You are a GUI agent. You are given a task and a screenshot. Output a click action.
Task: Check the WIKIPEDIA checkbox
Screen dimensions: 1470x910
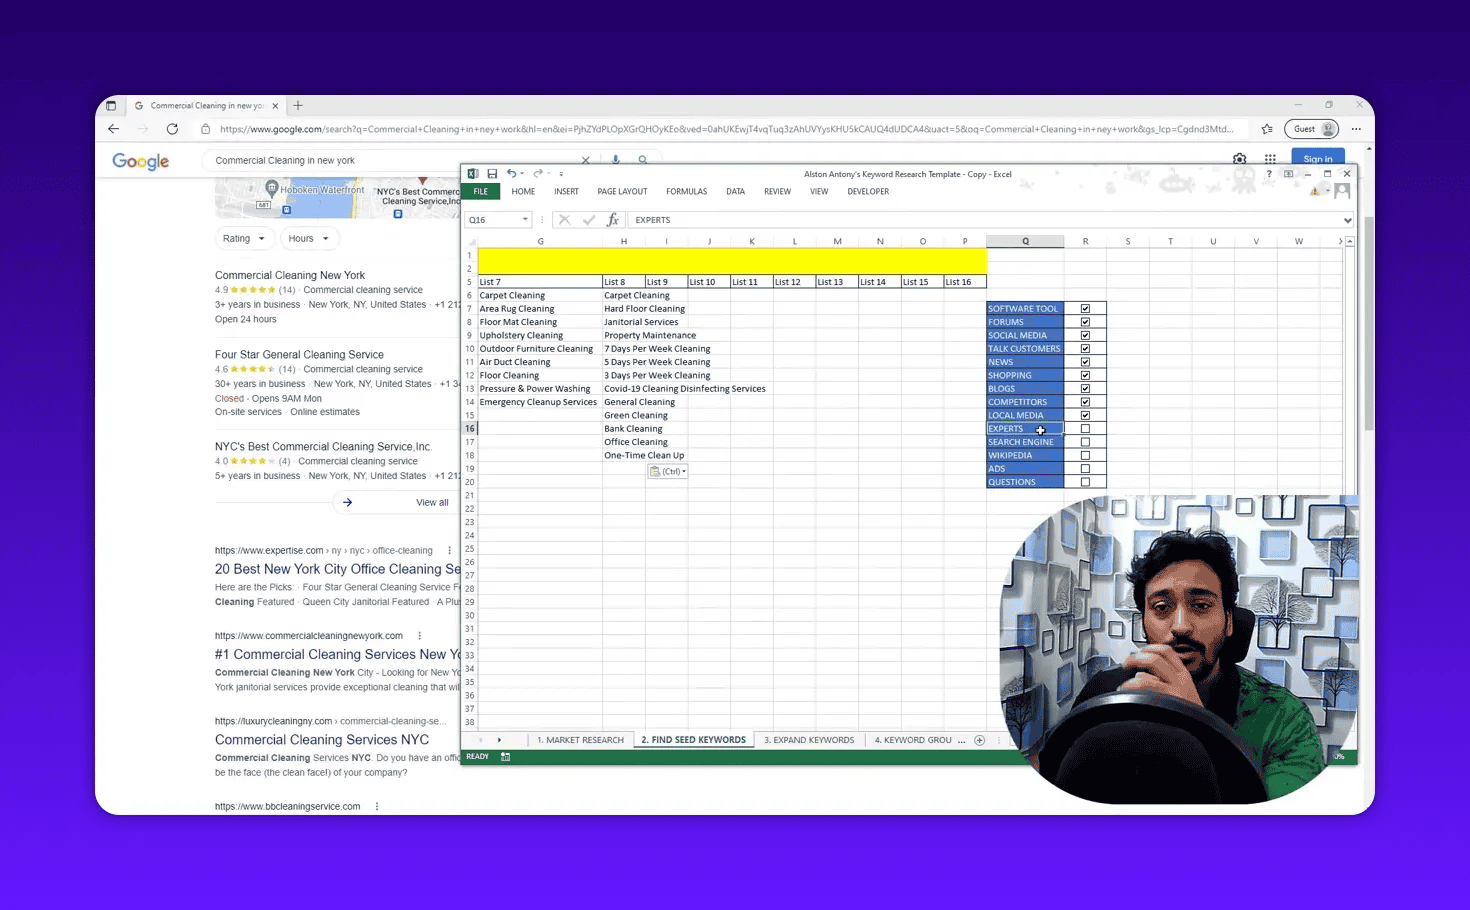tap(1085, 455)
